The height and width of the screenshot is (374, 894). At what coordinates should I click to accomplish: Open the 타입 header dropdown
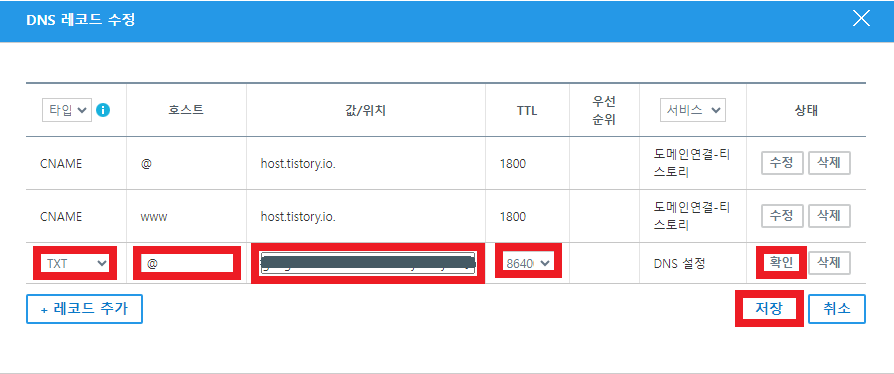67,110
